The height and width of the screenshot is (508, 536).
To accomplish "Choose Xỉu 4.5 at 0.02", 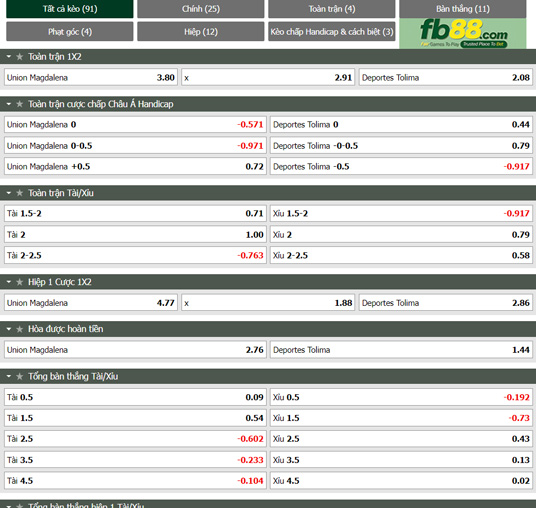I will (x=401, y=481).
